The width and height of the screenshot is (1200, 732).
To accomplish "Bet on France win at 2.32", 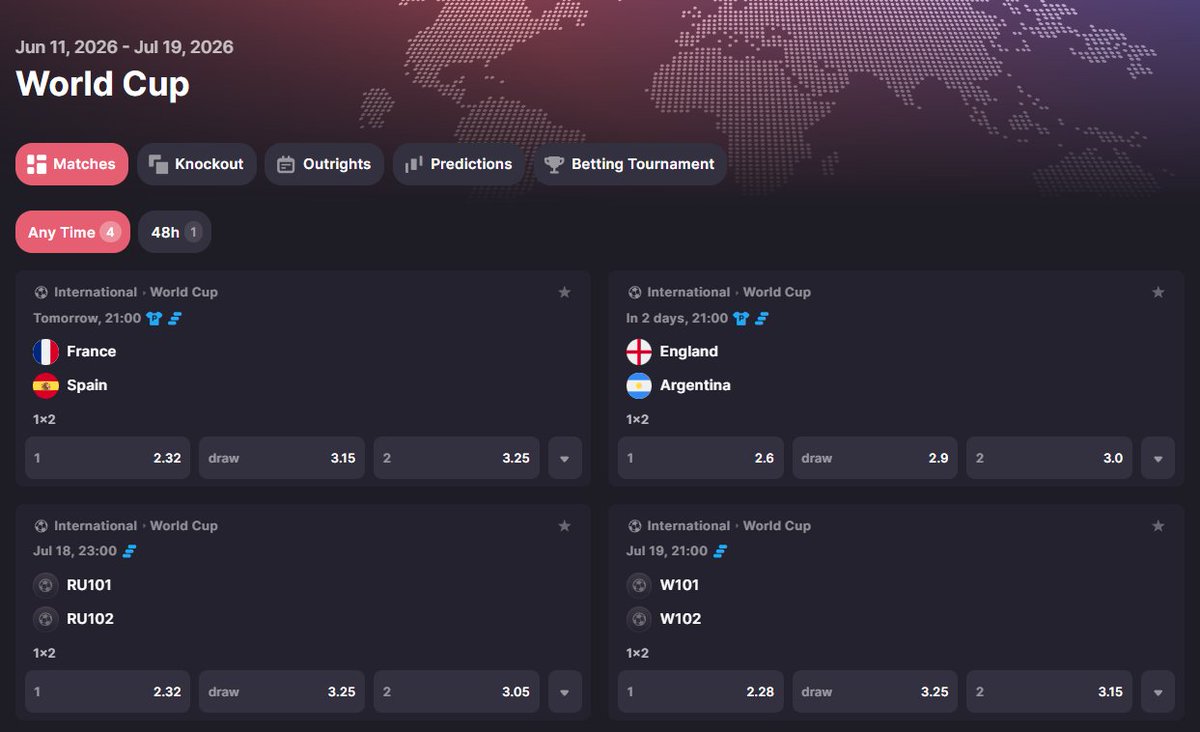I will click(x=108, y=458).
